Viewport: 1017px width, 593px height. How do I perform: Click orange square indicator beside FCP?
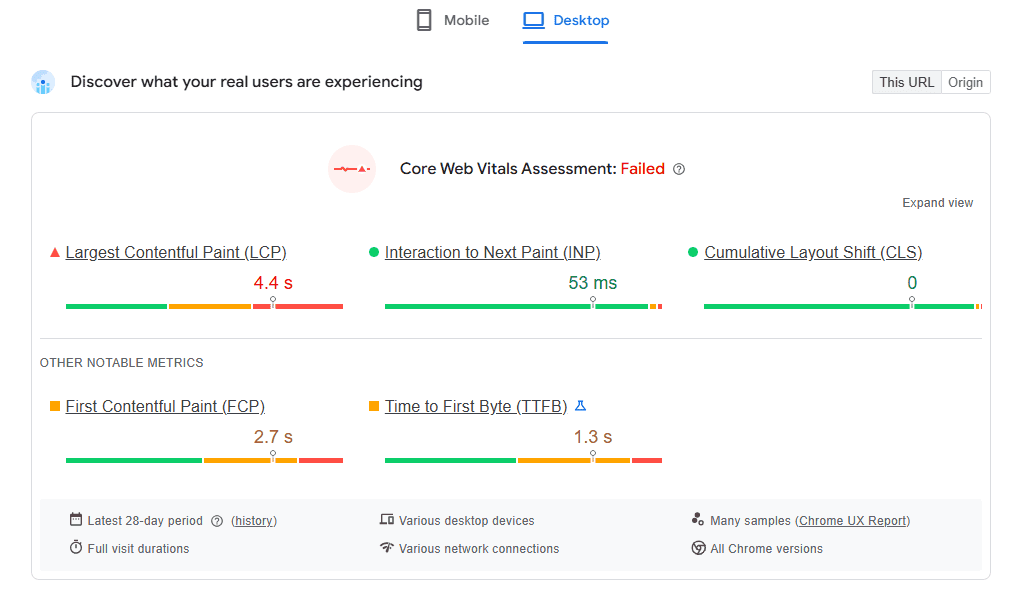pos(55,406)
